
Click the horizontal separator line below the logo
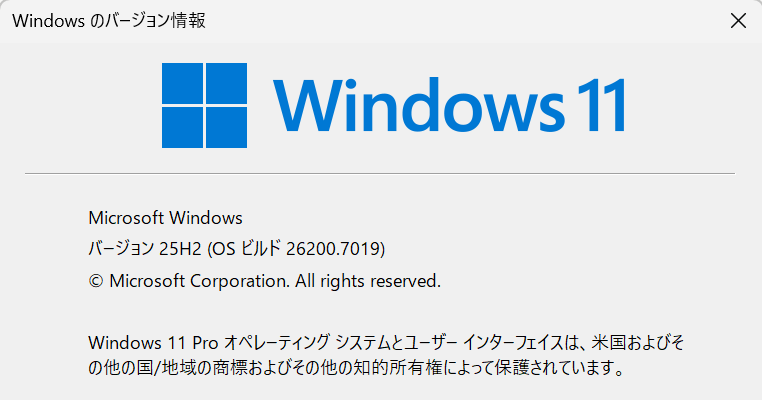coord(380,173)
